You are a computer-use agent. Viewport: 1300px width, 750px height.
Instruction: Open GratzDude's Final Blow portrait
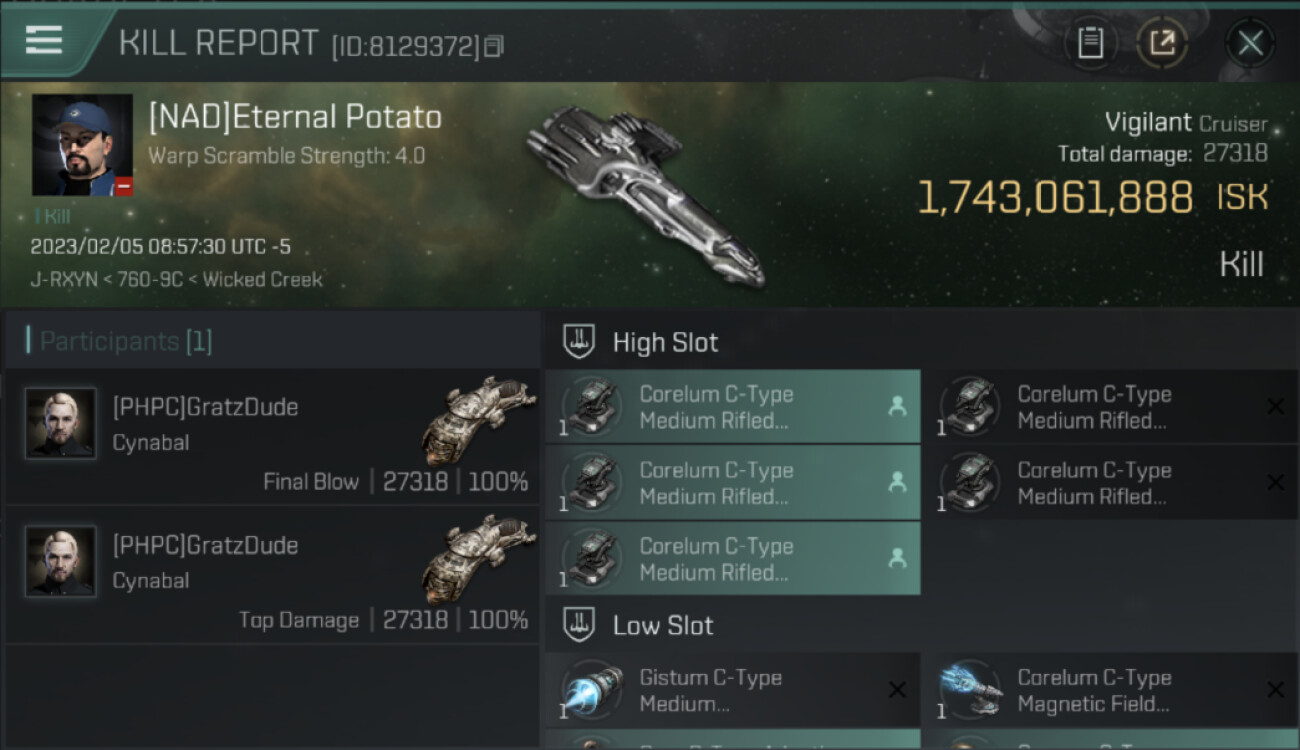coord(61,423)
